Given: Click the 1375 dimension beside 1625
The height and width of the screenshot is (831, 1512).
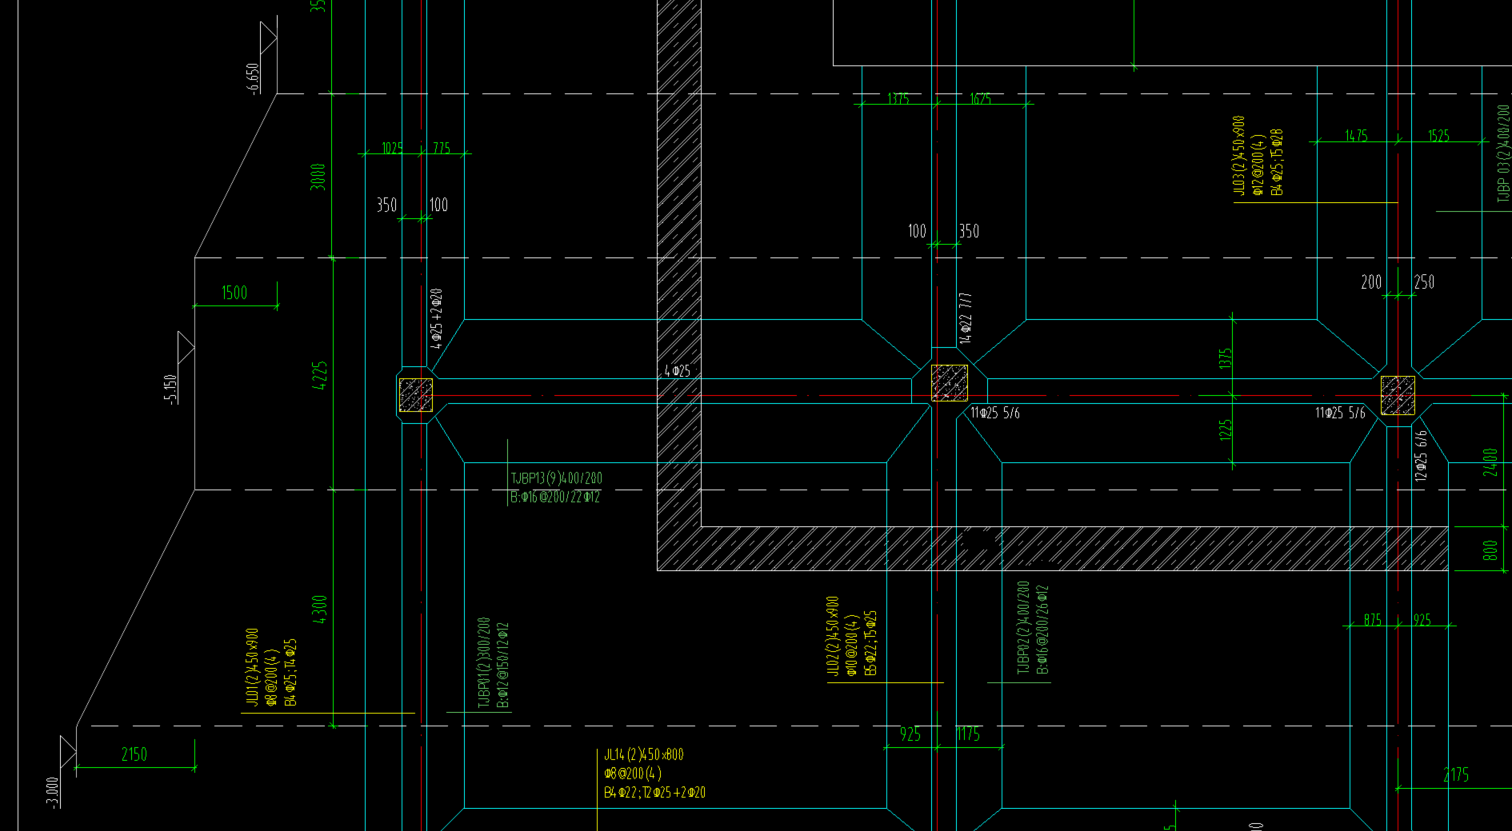Looking at the screenshot, I should (898, 98).
